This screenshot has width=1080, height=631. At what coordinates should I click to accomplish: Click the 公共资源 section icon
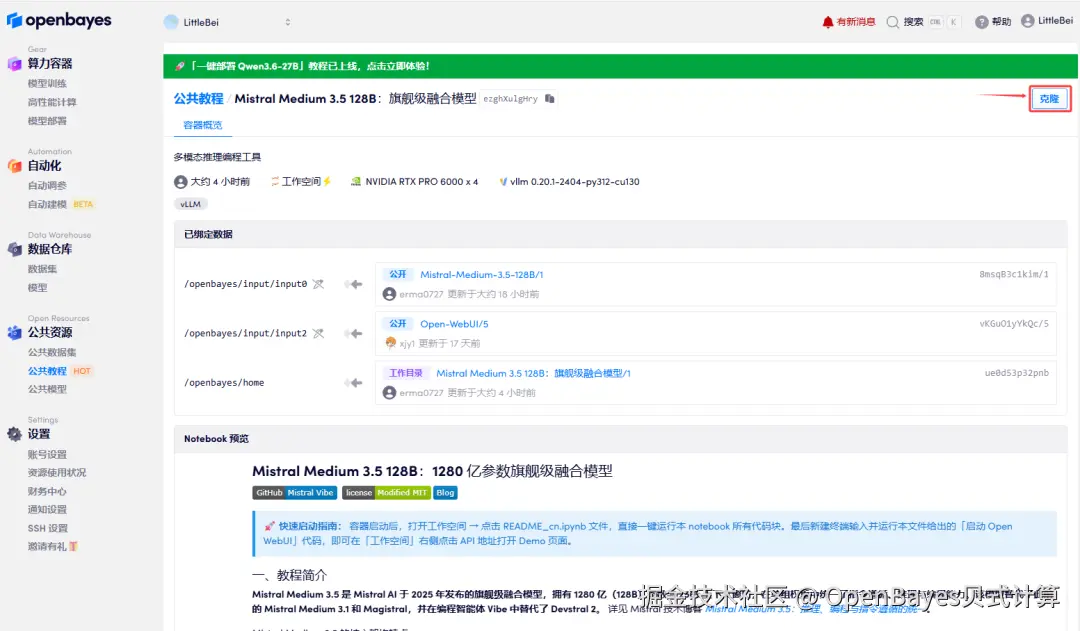pyautogui.click(x=14, y=333)
